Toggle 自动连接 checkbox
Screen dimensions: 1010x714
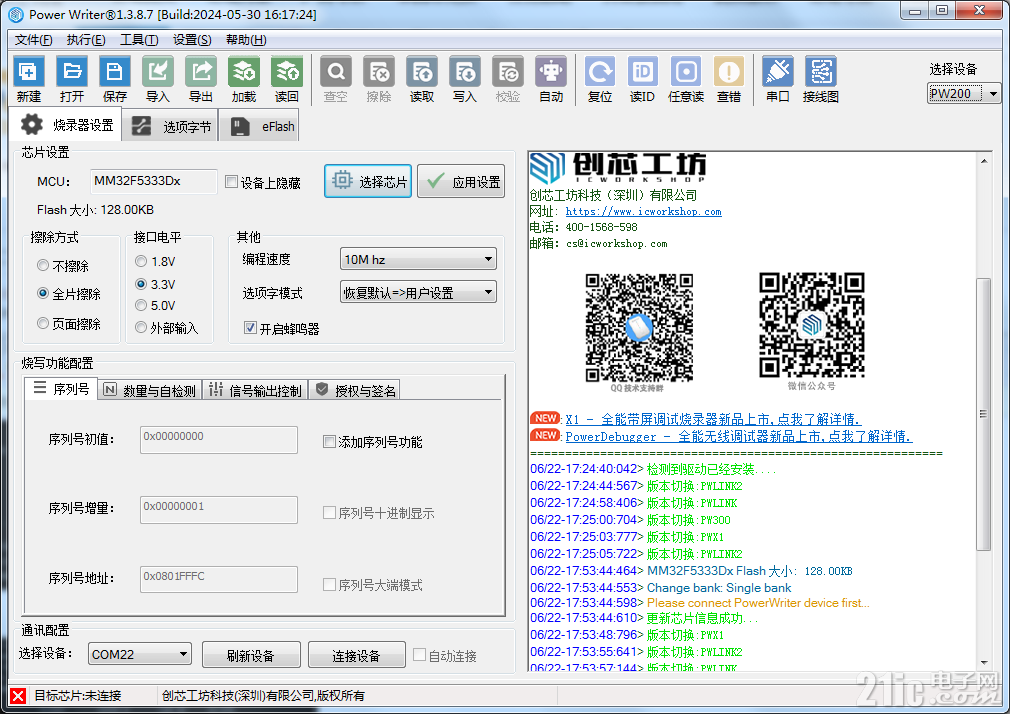click(419, 655)
